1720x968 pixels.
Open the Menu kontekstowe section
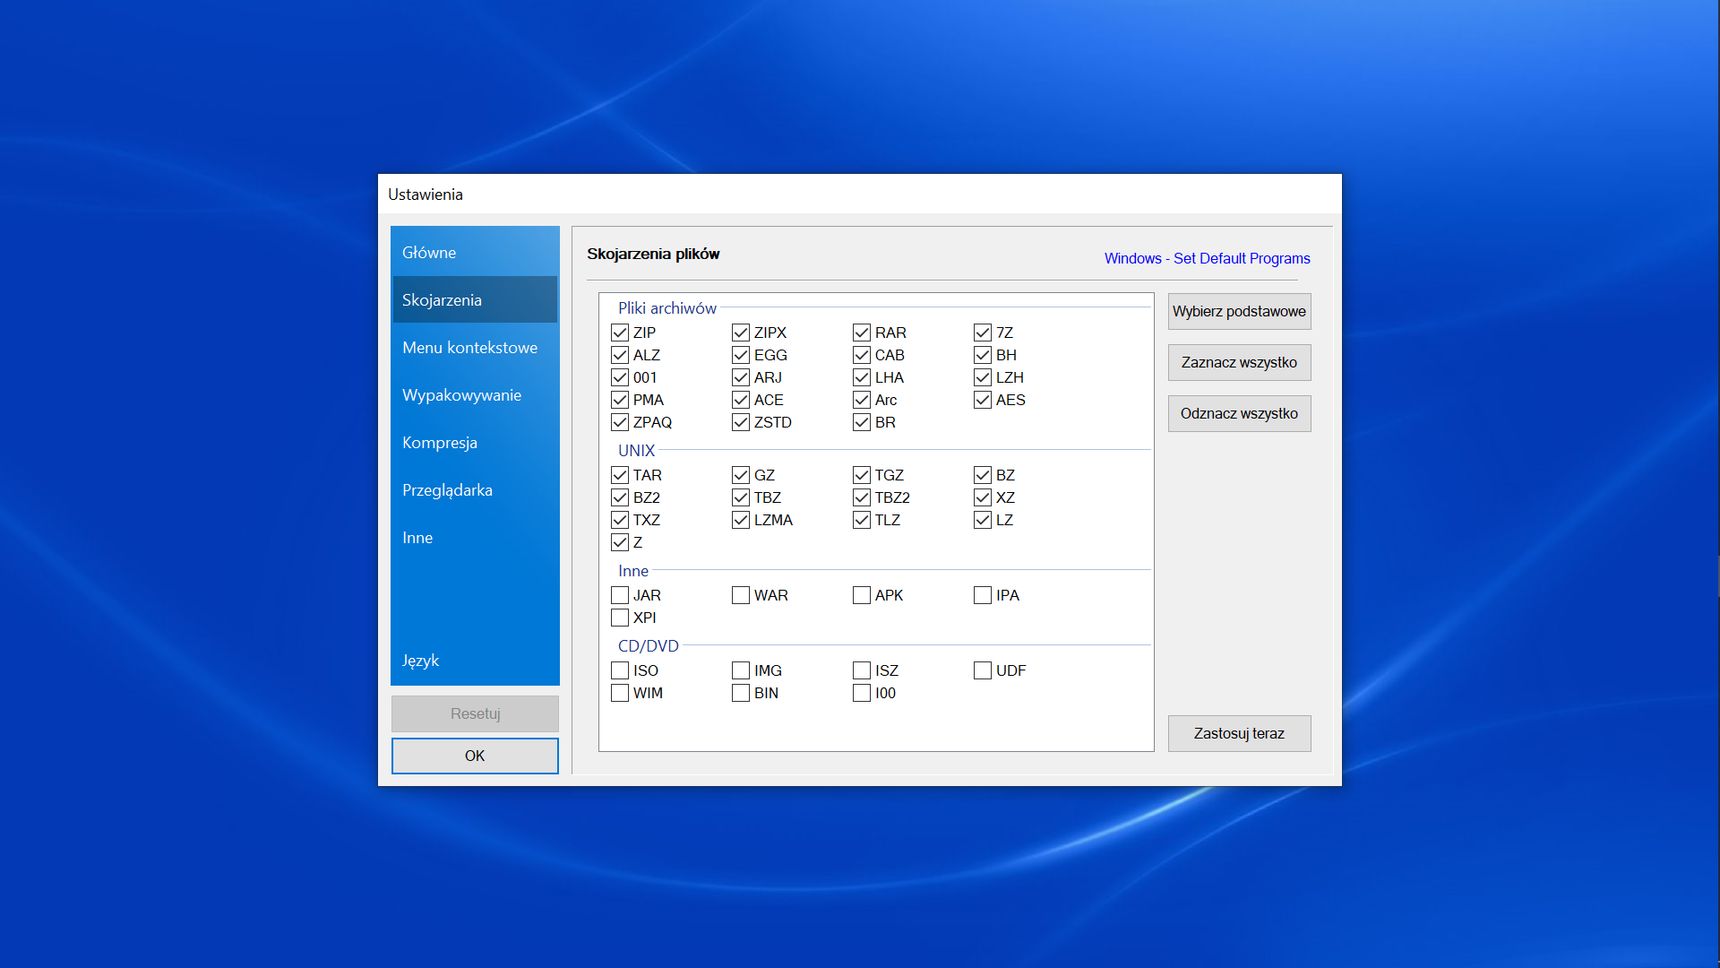[x=474, y=347]
